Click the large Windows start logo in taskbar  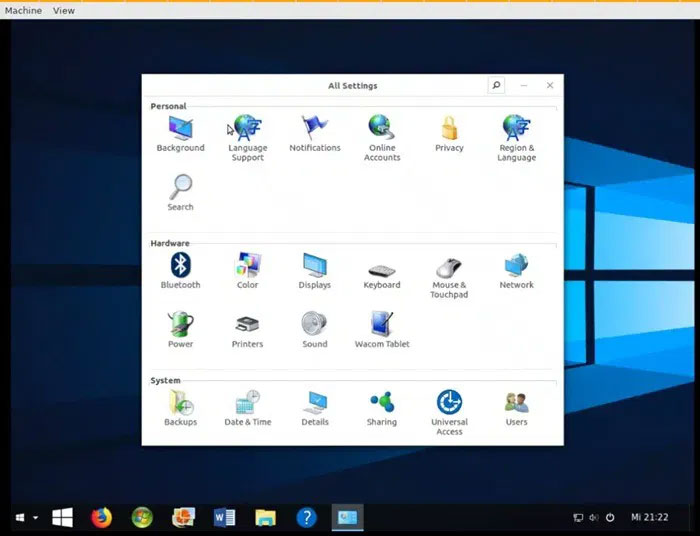pos(62,518)
